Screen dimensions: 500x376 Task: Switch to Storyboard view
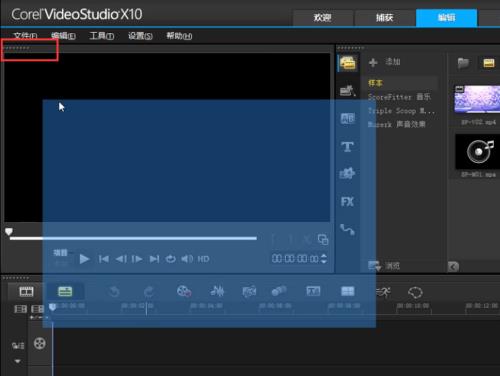(26, 292)
